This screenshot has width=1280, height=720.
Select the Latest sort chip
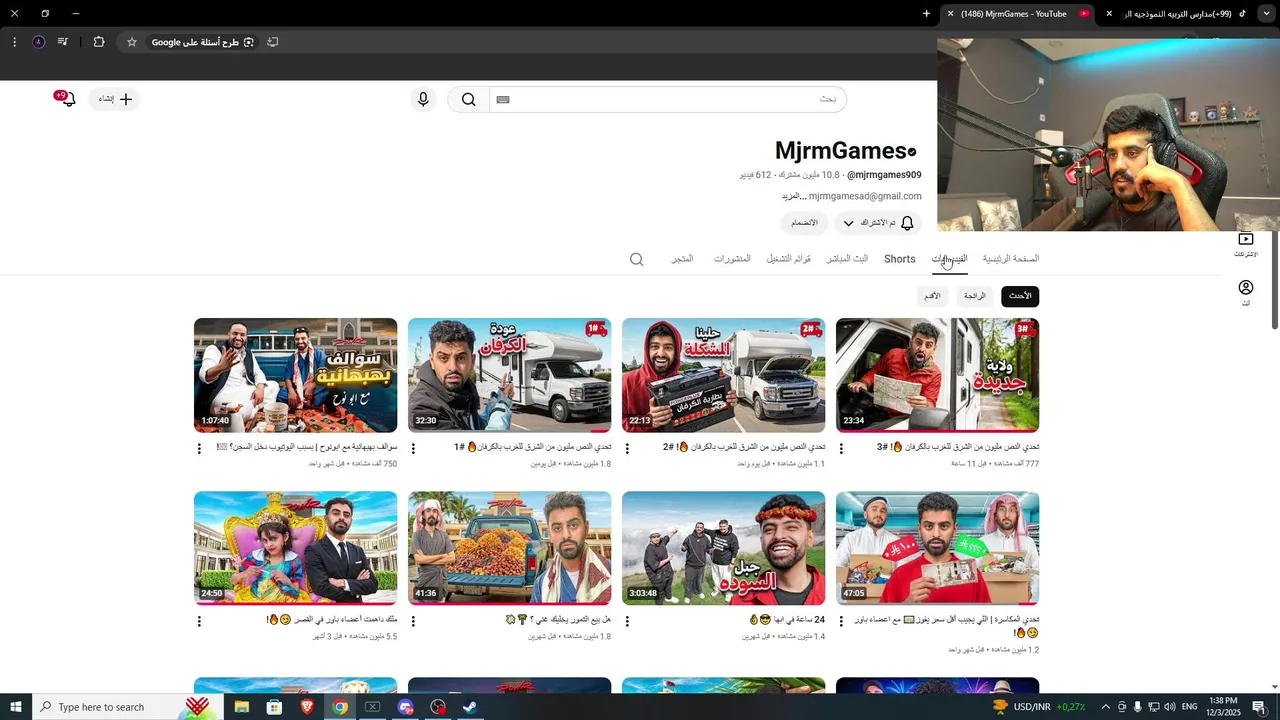pyautogui.click(x=1020, y=296)
